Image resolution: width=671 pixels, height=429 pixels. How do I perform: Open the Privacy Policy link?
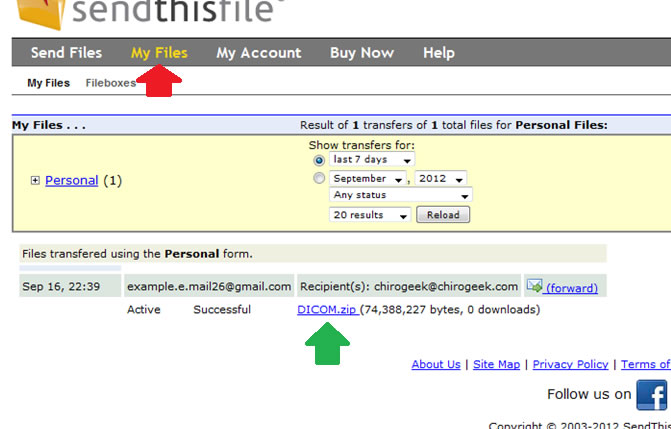pyautogui.click(x=570, y=364)
